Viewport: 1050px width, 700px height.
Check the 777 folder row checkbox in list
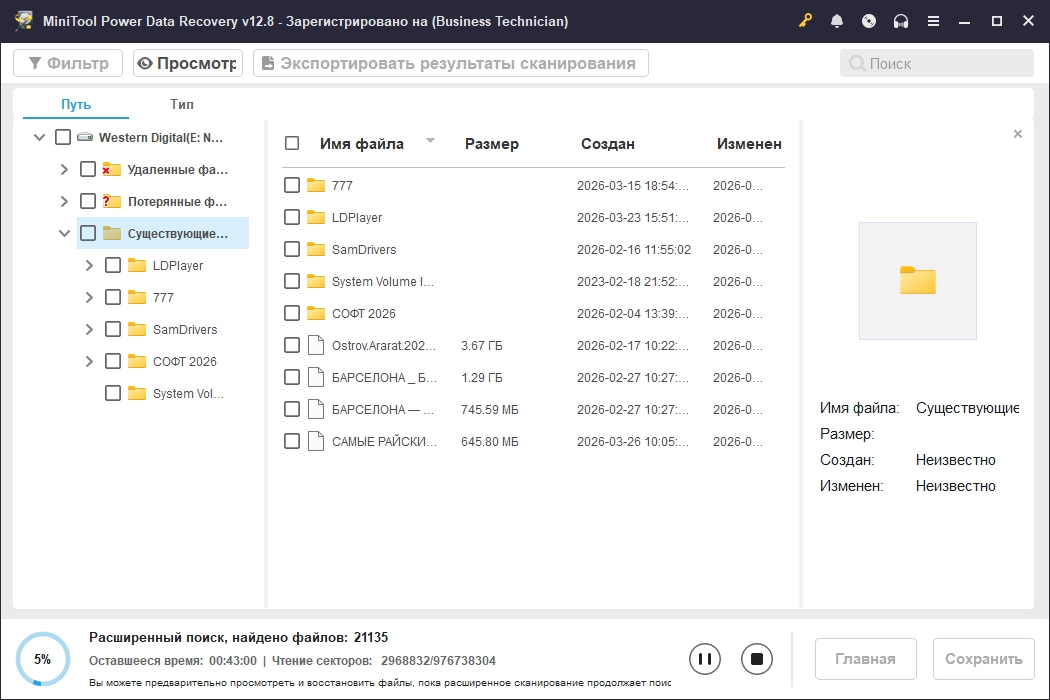click(x=292, y=185)
